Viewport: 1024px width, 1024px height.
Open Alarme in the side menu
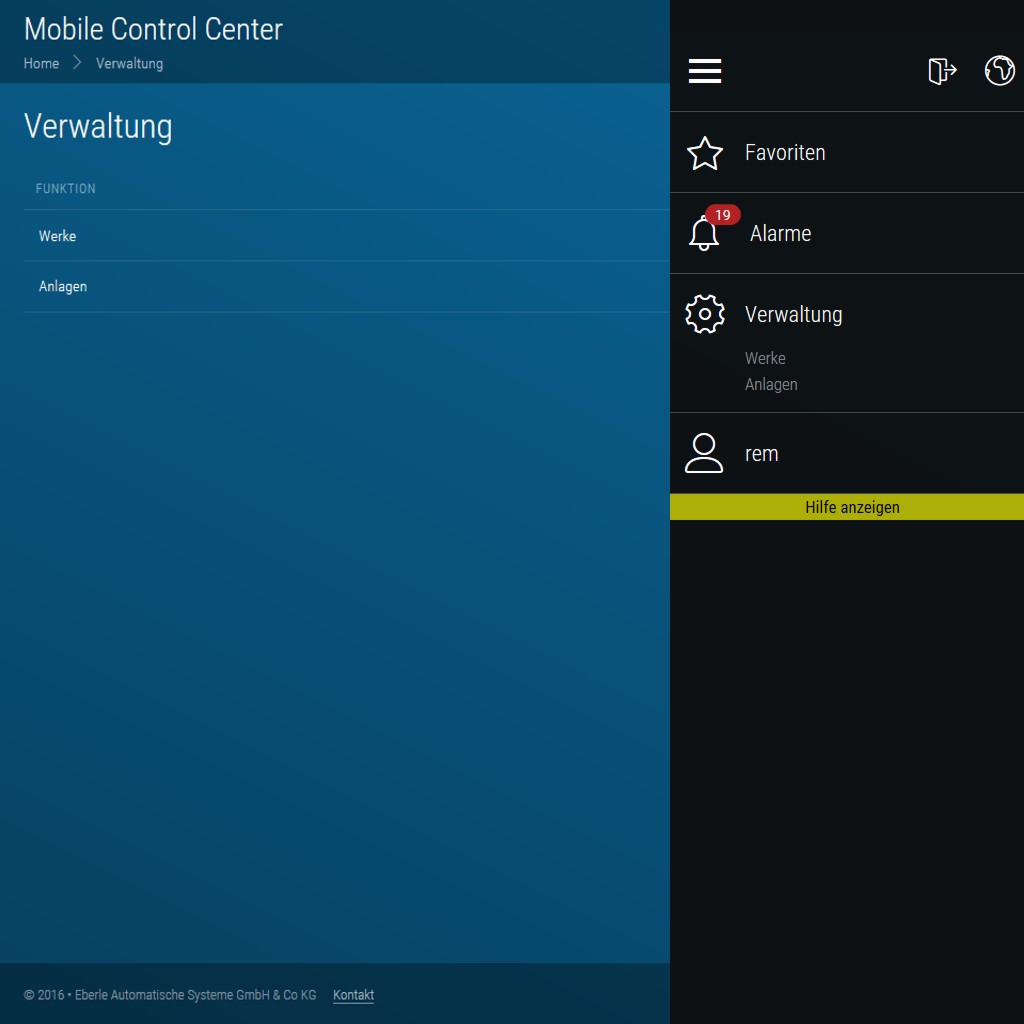coord(780,233)
